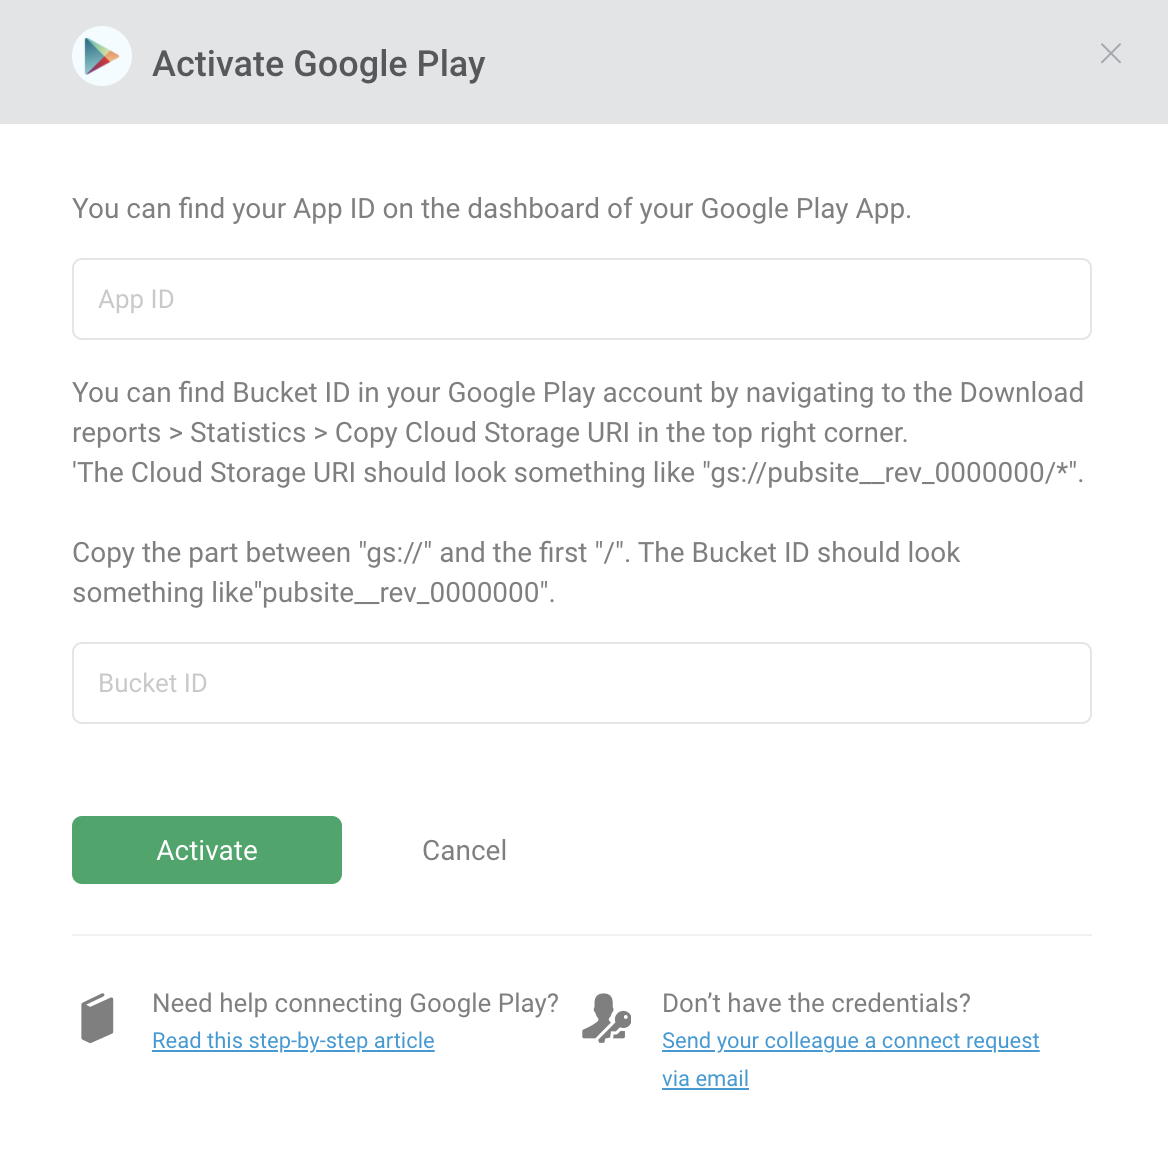Click the 'Don't have the credentials?' text
This screenshot has height=1158, width=1168.
pyautogui.click(x=816, y=1003)
